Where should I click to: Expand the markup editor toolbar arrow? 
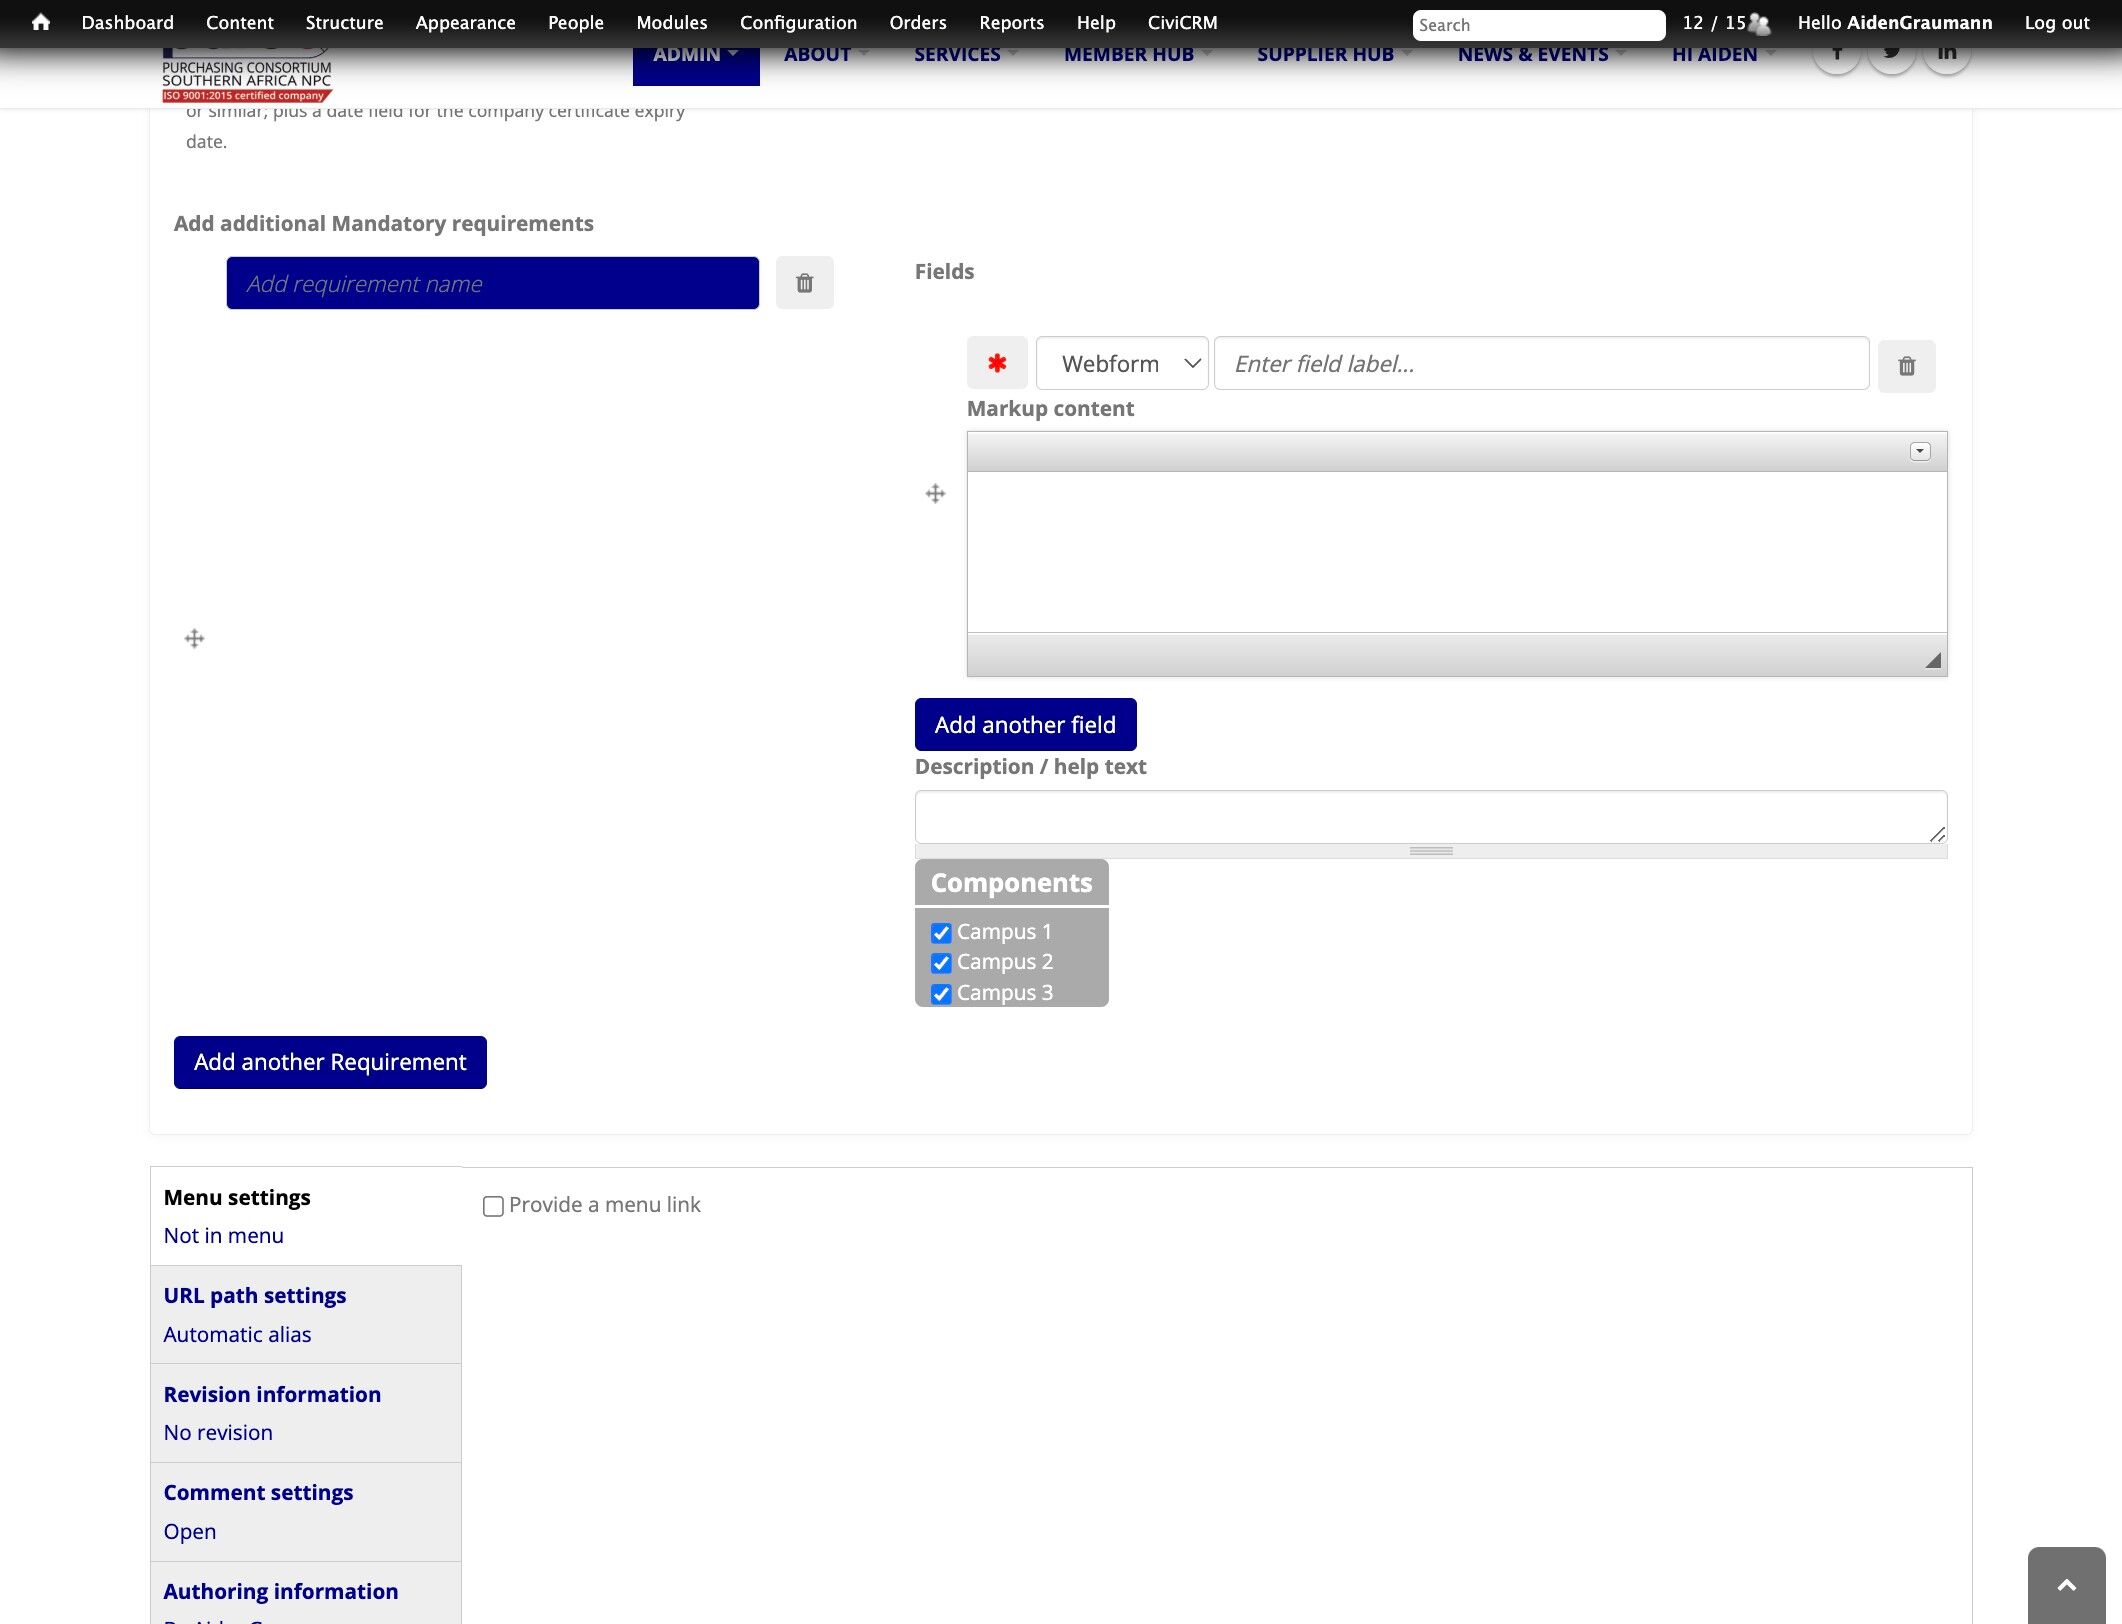pos(1919,451)
